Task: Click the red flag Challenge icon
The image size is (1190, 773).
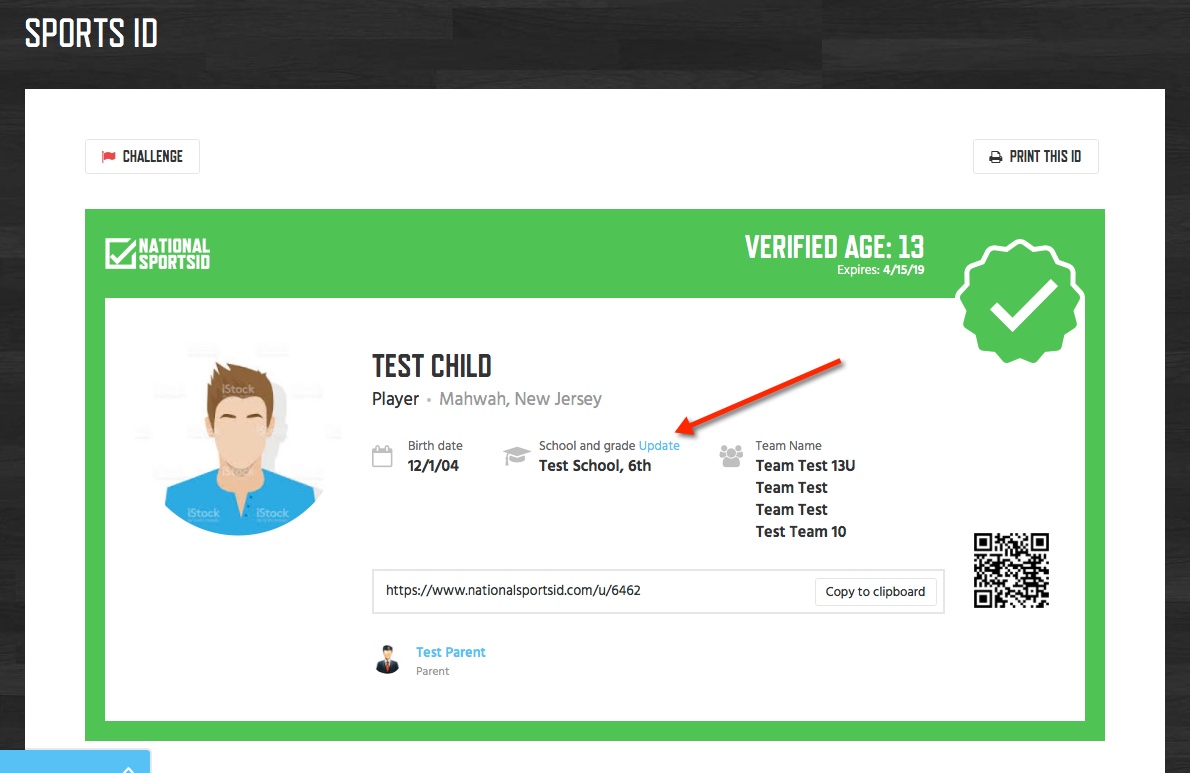Action: click(109, 156)
